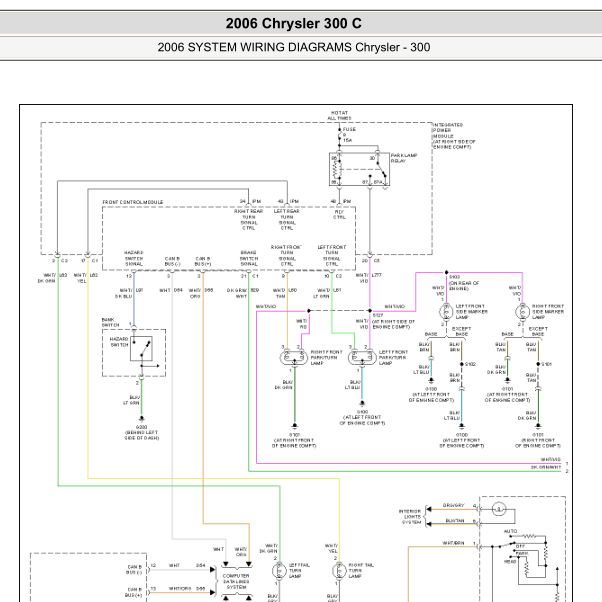Click the left tail turn lamp symbol

[279, 571]
